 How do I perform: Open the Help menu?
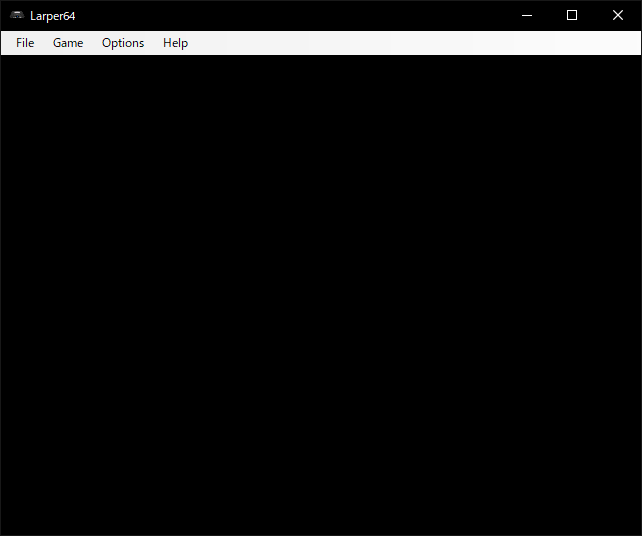coord(175,43)
